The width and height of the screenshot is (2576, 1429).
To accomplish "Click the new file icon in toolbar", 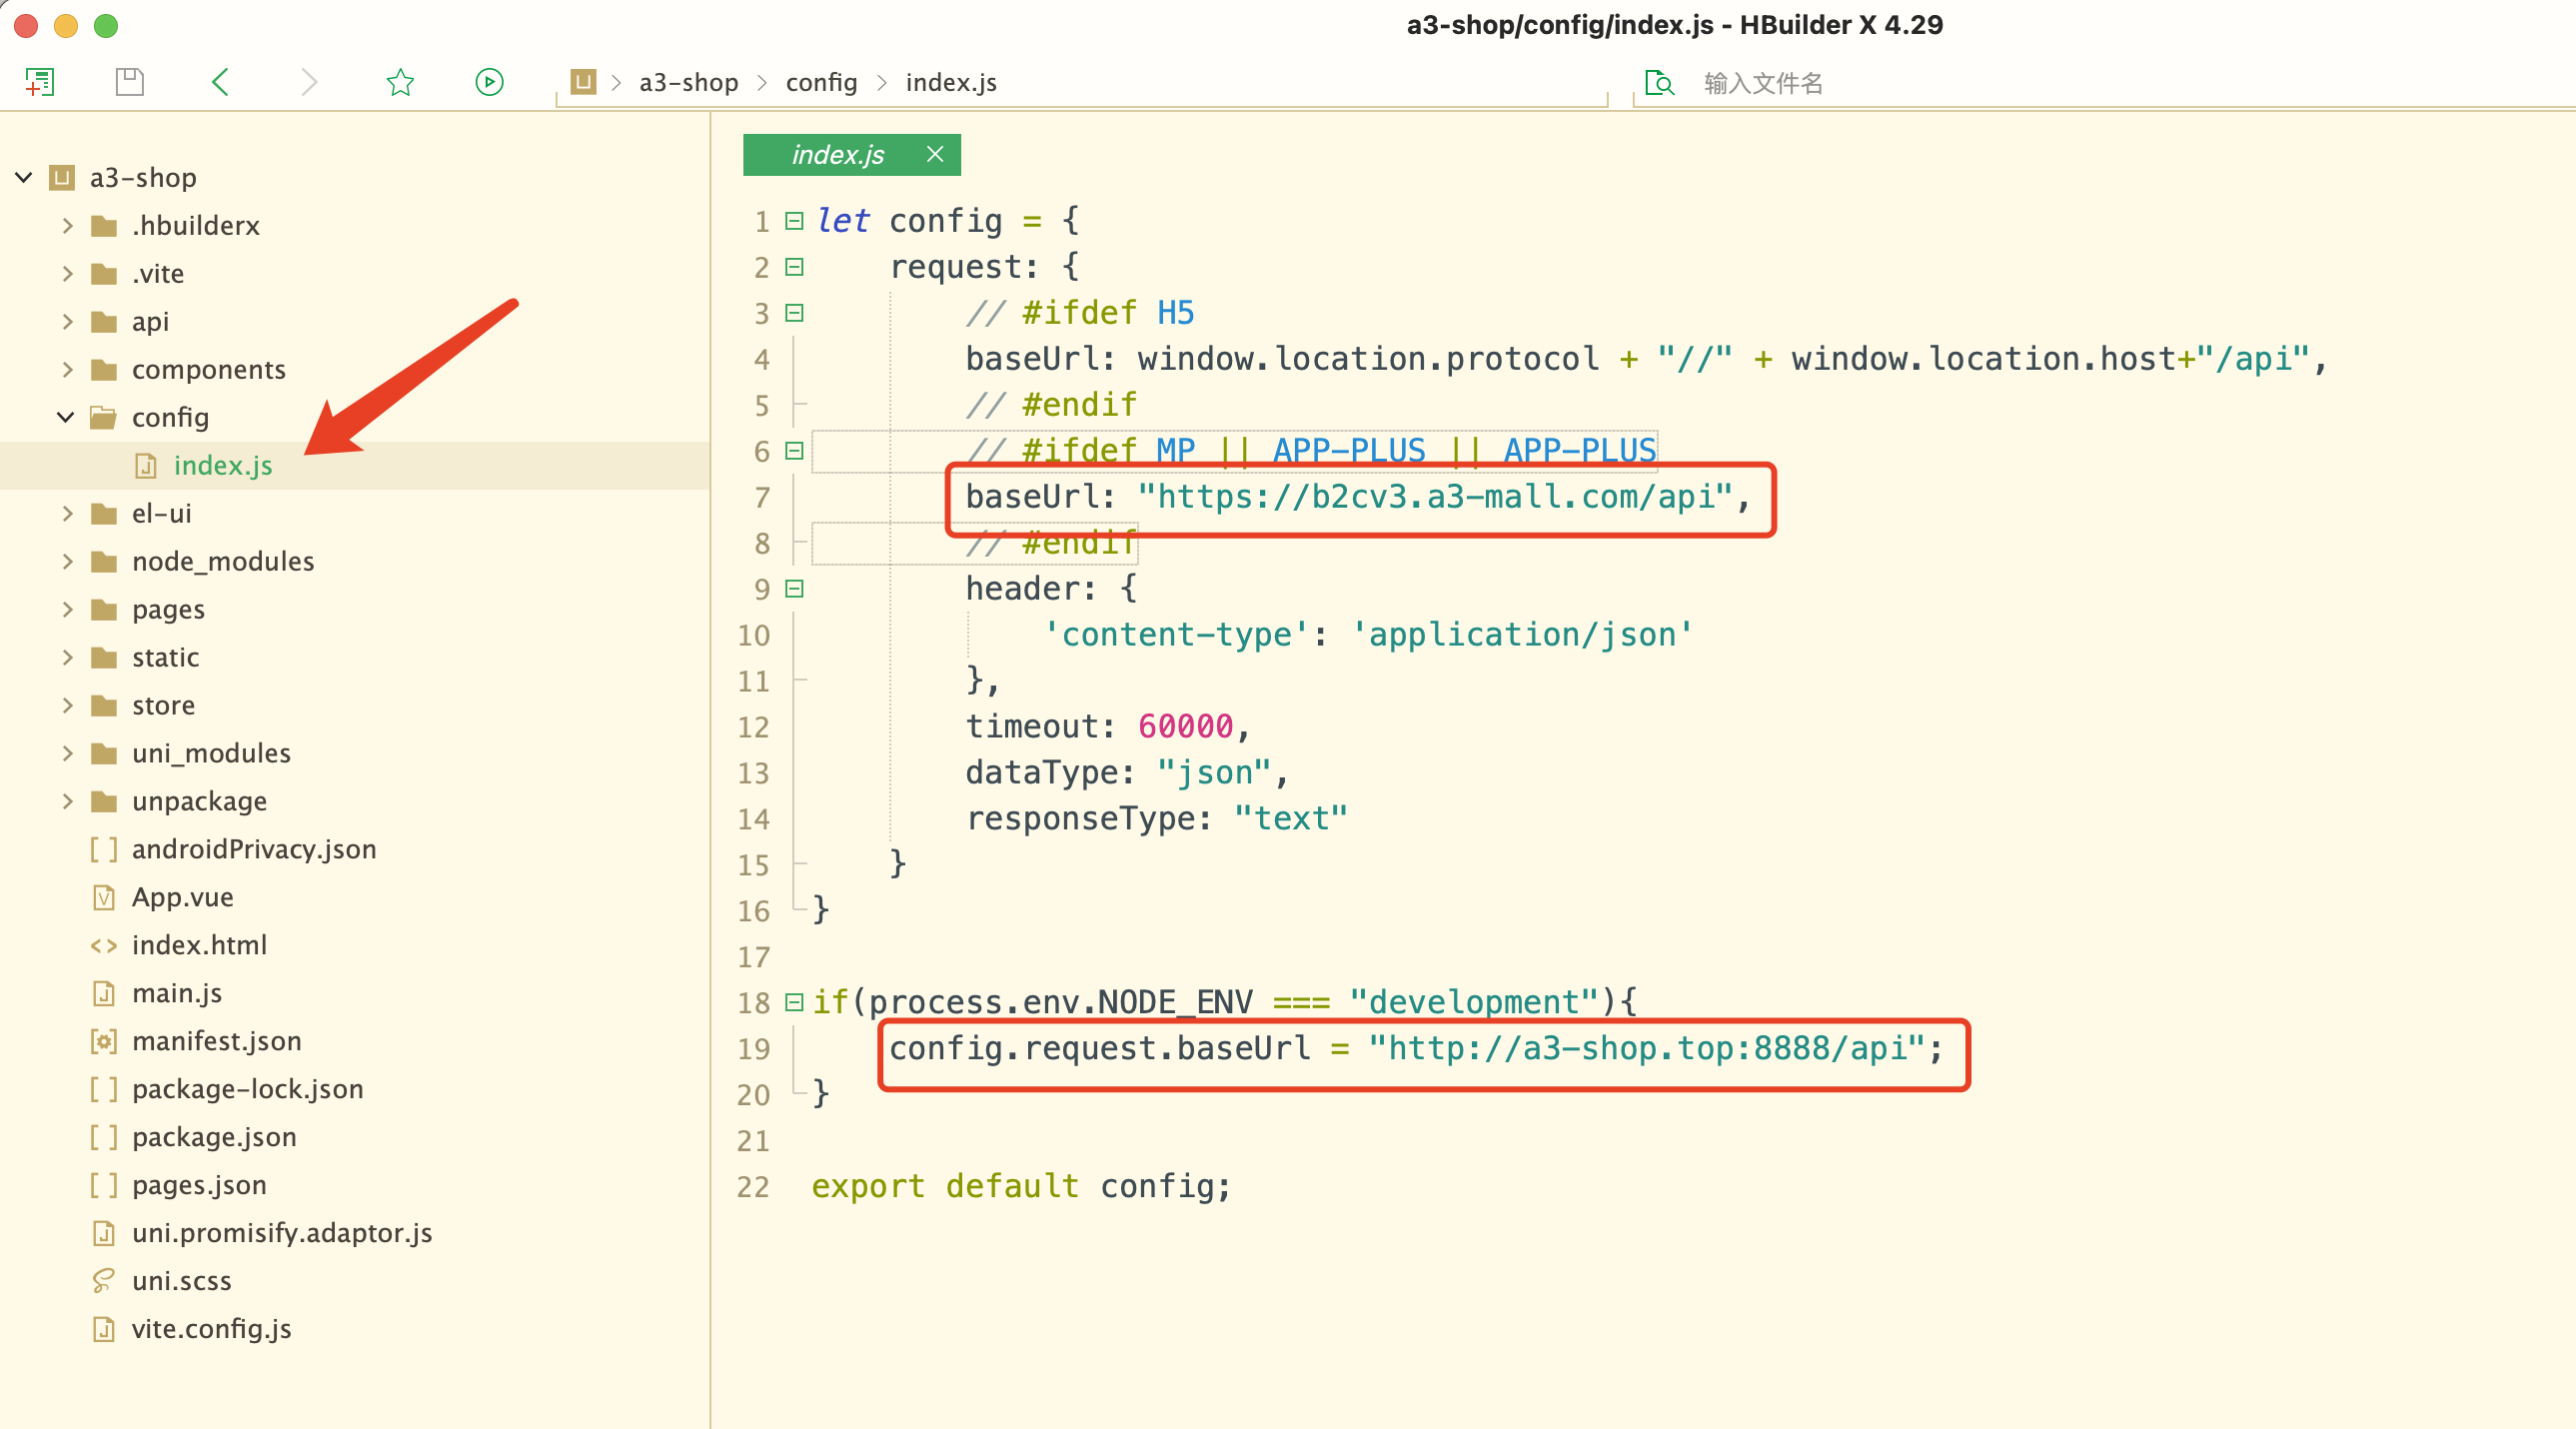I will [40, 82].
